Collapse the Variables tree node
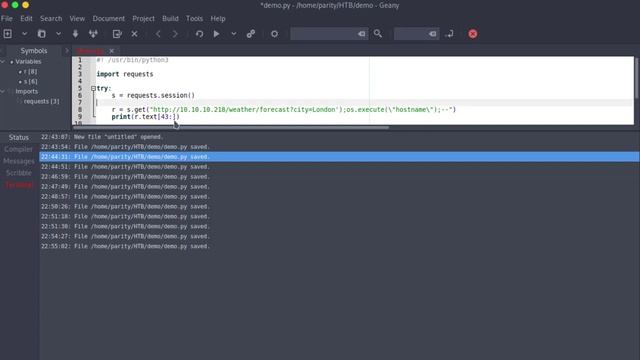The width and height of the screenshot is (640, 360). 3,62
